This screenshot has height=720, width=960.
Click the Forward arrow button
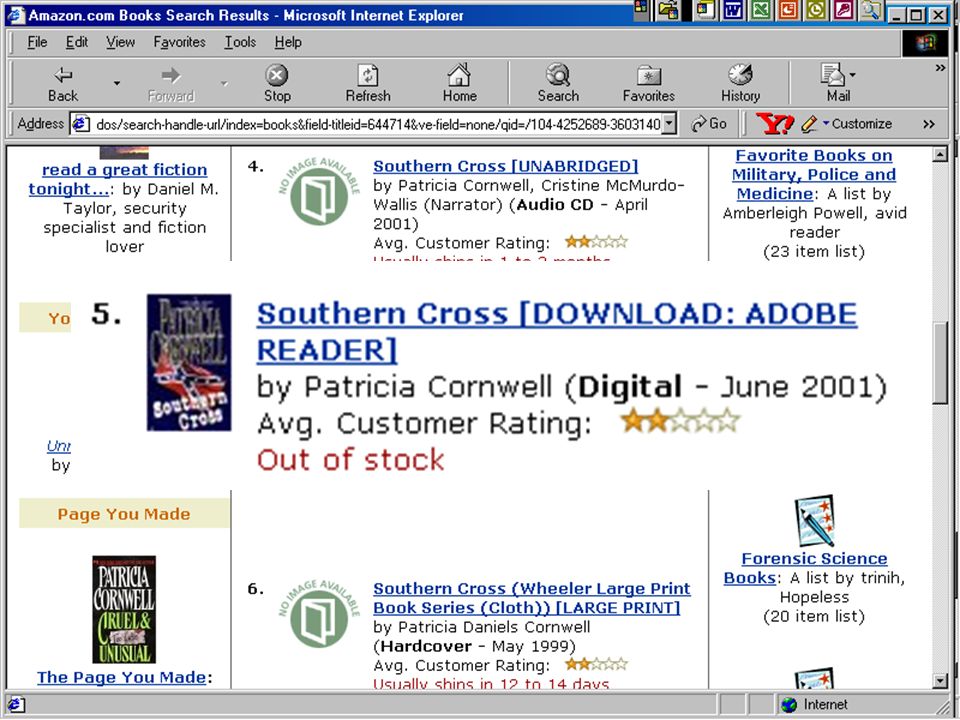point(171,84)
